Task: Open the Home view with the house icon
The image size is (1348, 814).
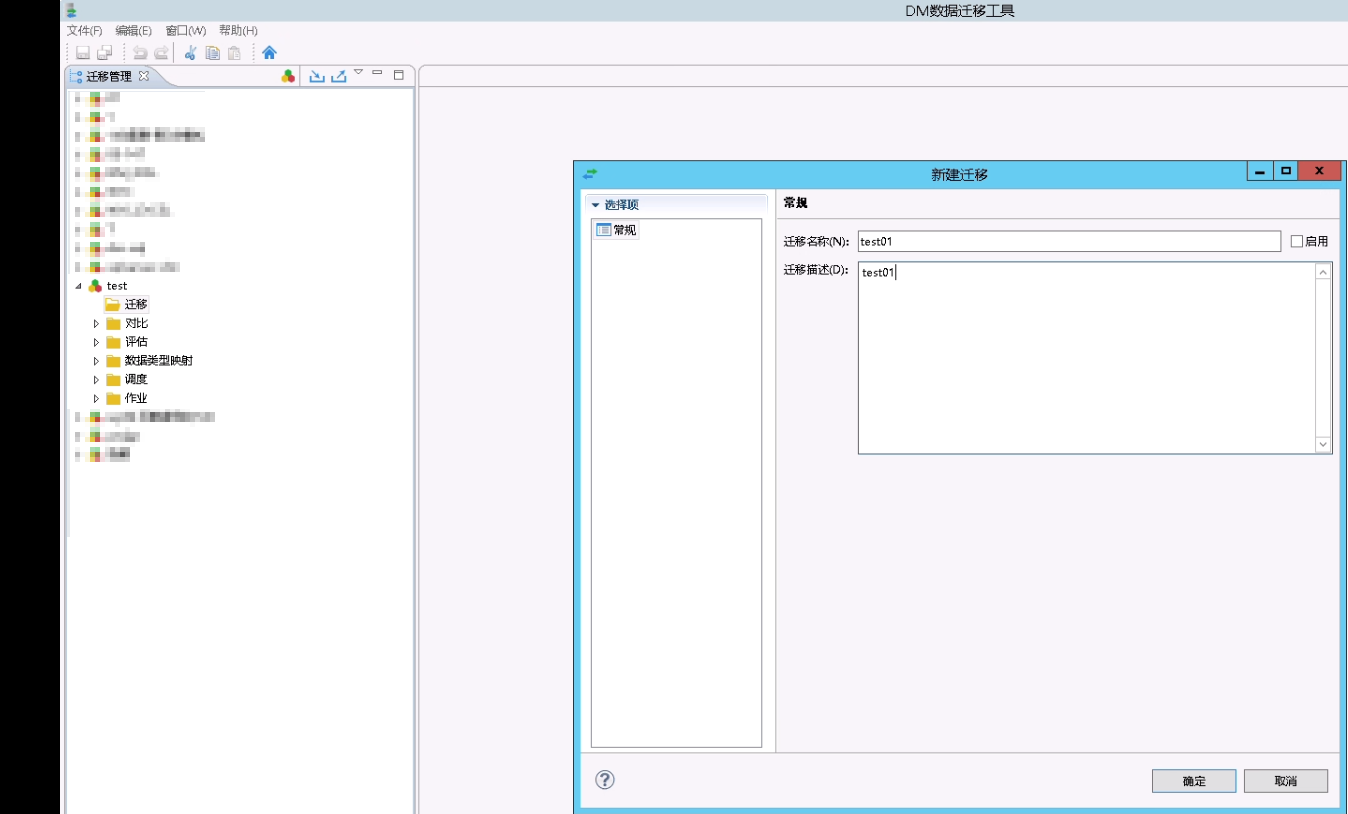Action: coord(271,52)
